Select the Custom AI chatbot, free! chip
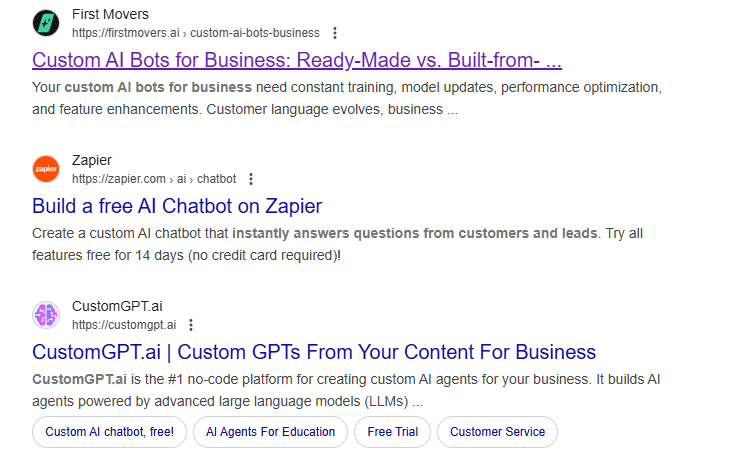This screenshot has width=749, height=465. [109, 432]
